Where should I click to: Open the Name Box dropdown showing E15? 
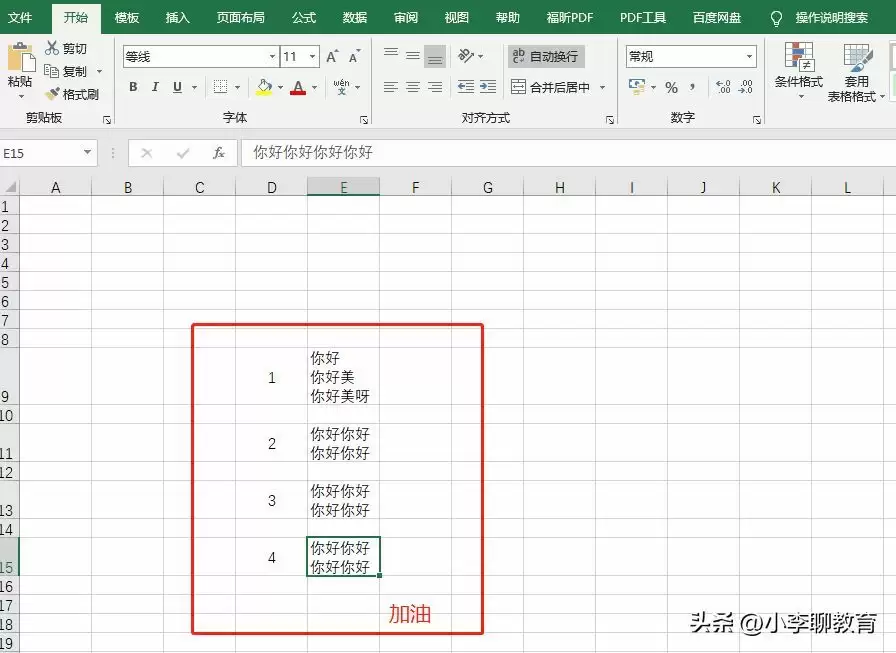point(88,154)
